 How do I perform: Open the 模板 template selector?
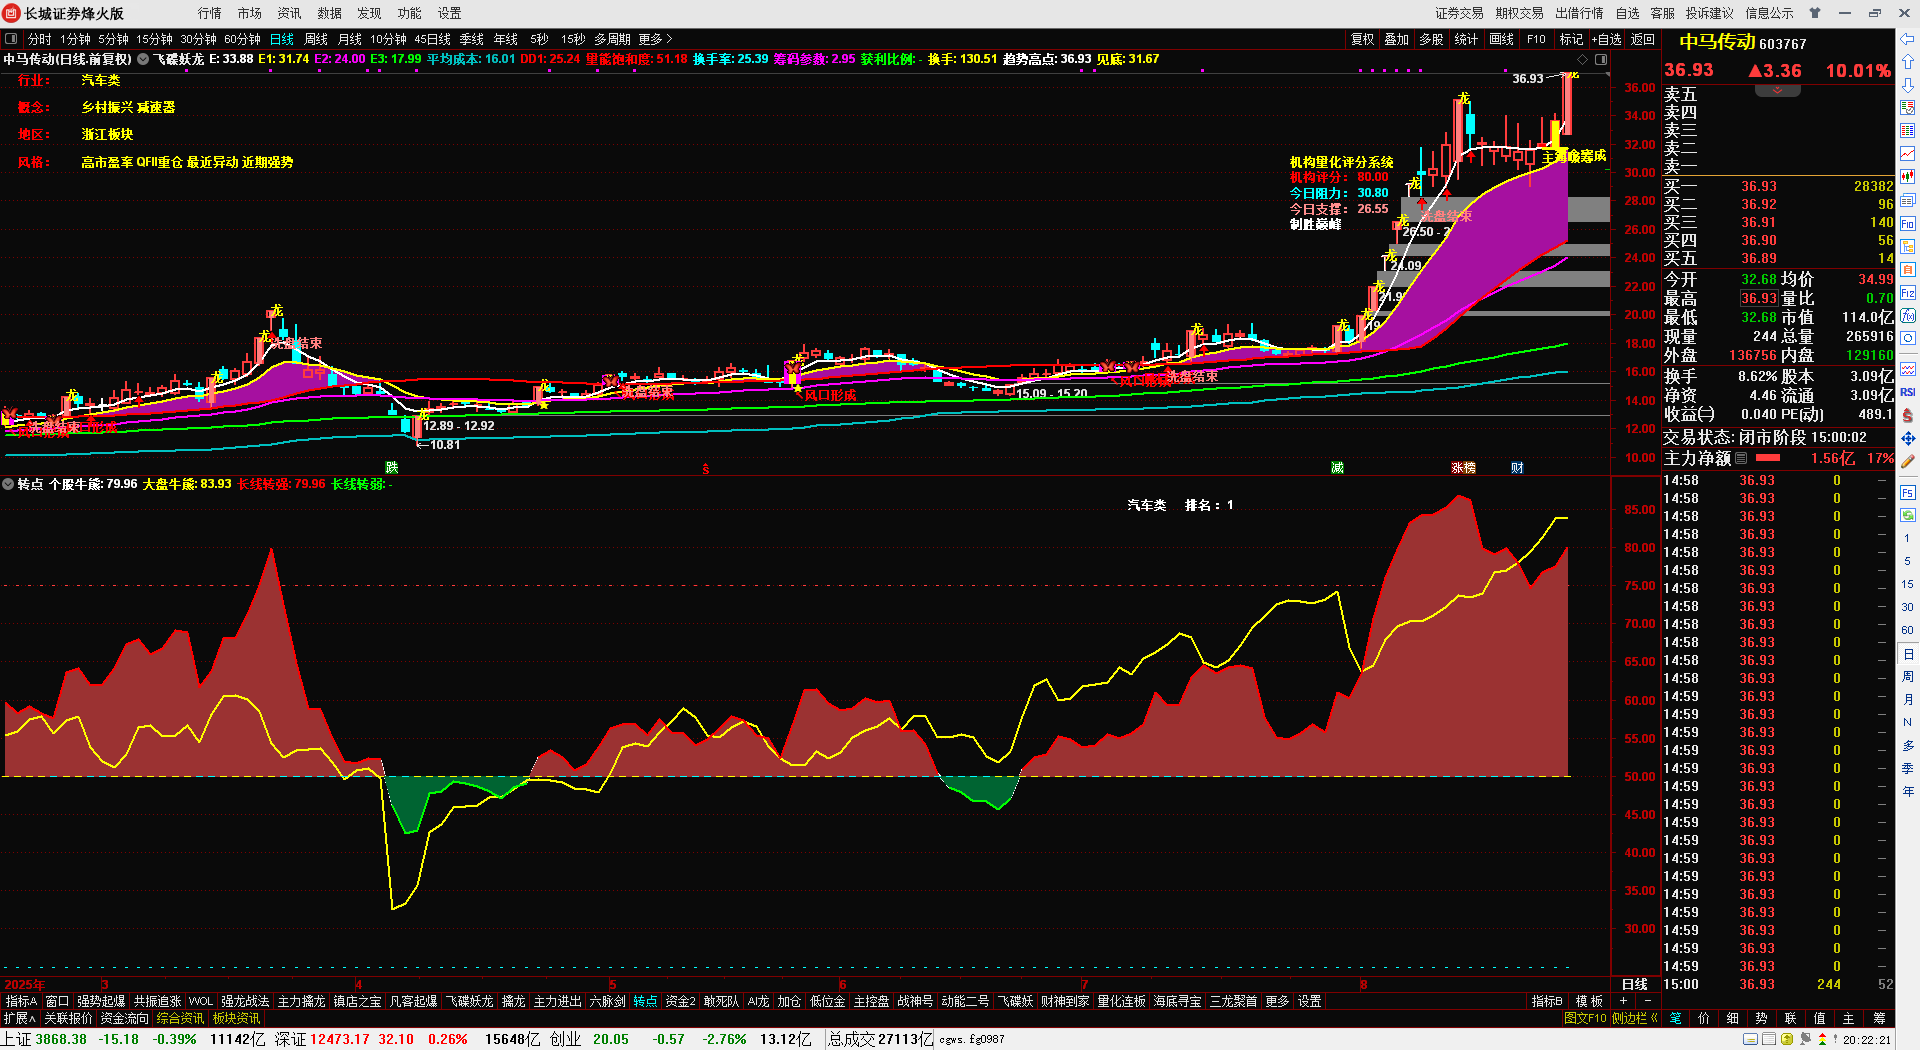point(1589,1001)
